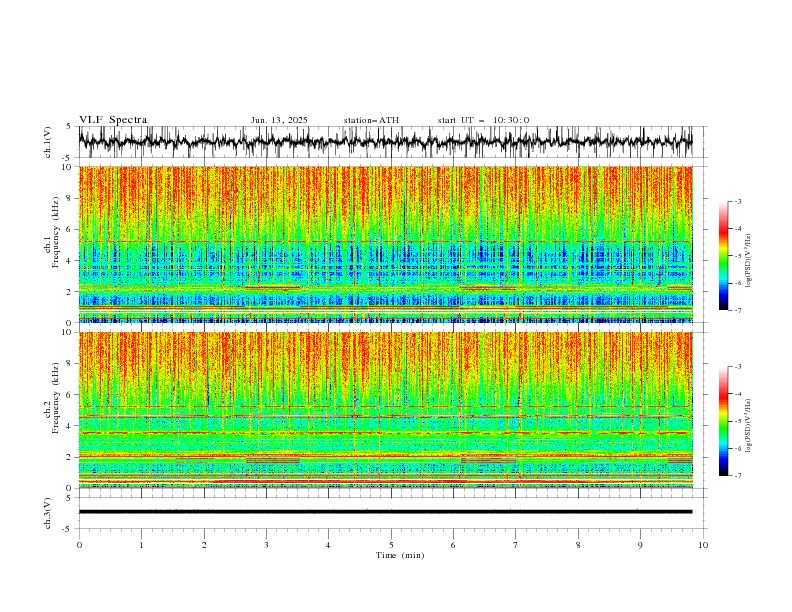Viewport: 792px width, 612px height.
Task: Click the "station=ATH" header label
Action: (x=371, y=120)
